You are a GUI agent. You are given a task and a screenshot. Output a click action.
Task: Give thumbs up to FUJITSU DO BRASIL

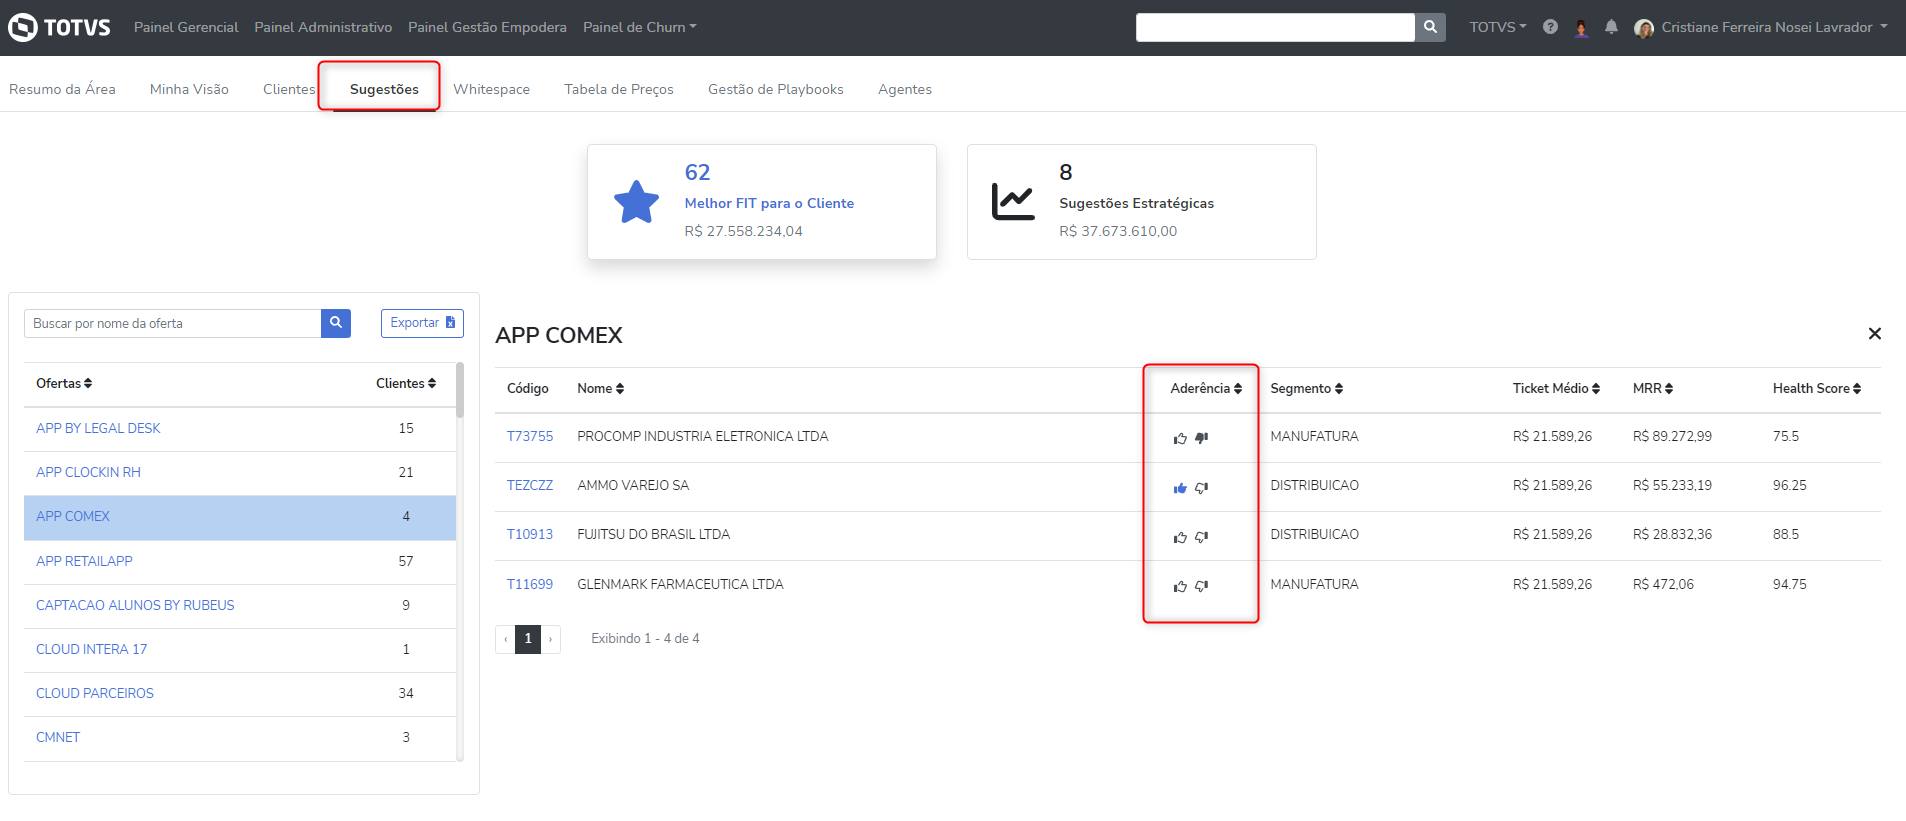[1180, 537]
